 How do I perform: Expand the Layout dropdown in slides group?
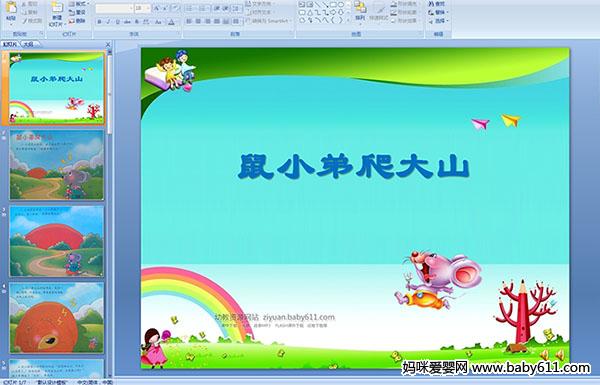79,4
